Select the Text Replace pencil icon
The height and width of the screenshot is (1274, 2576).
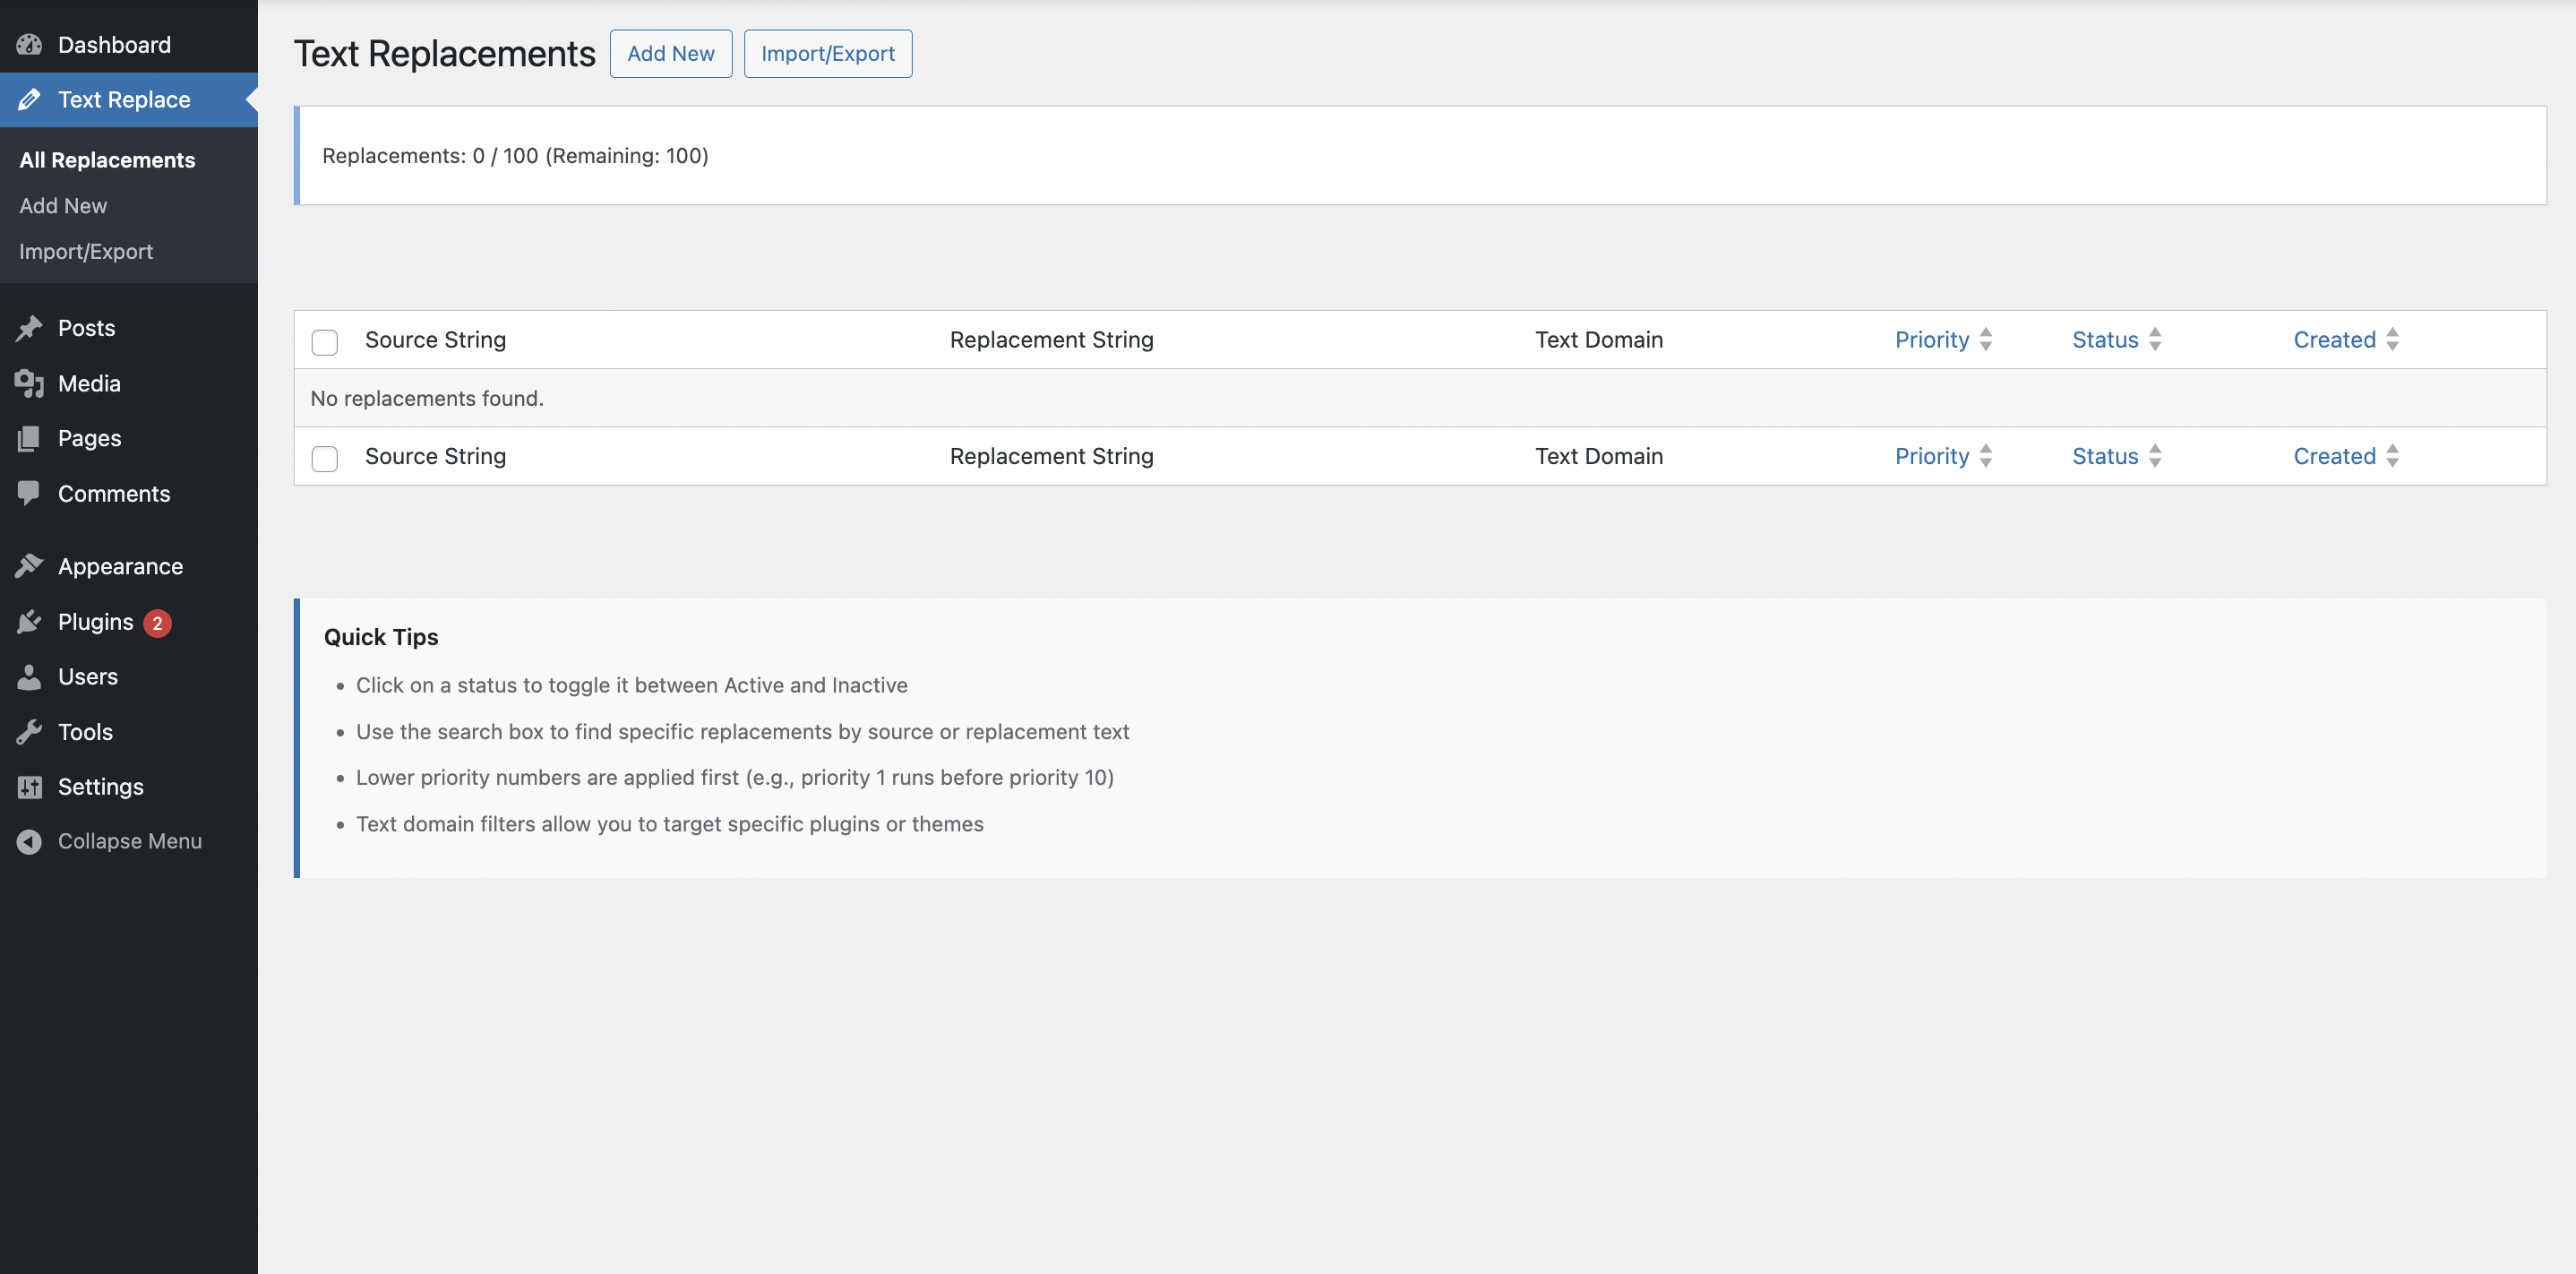pos(29,99)
